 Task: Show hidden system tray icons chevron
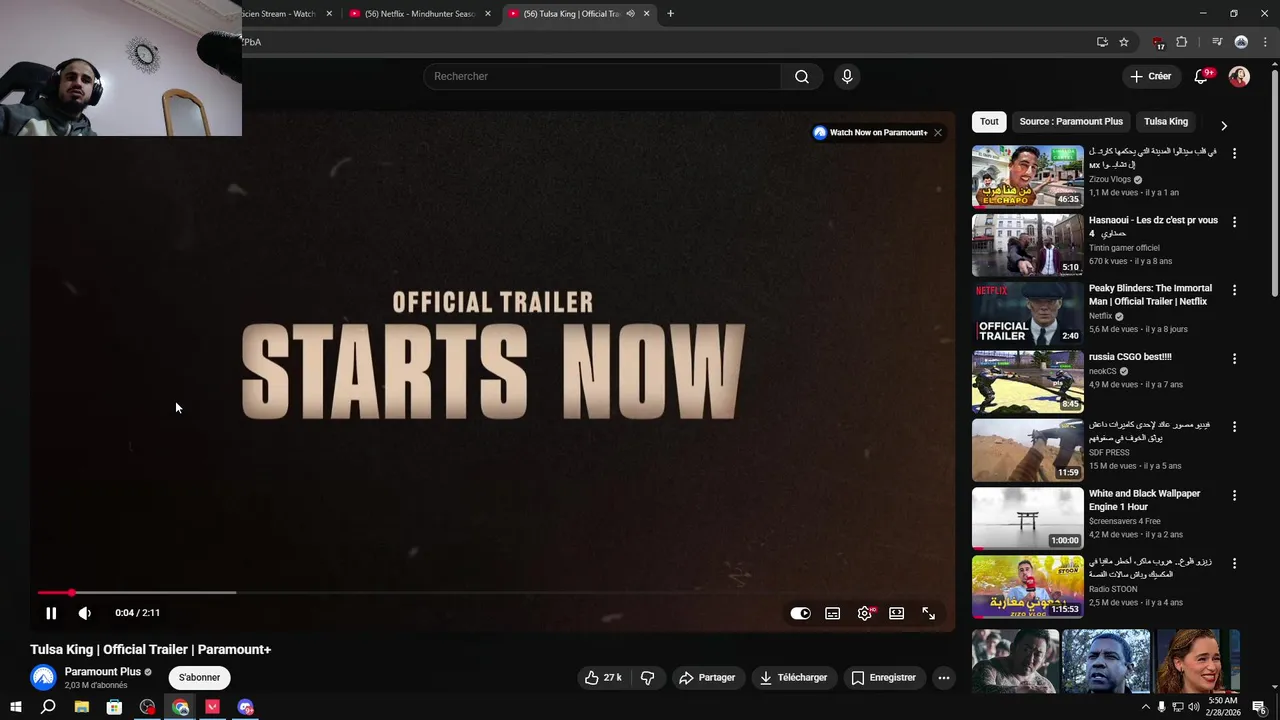pos(1145,707)
